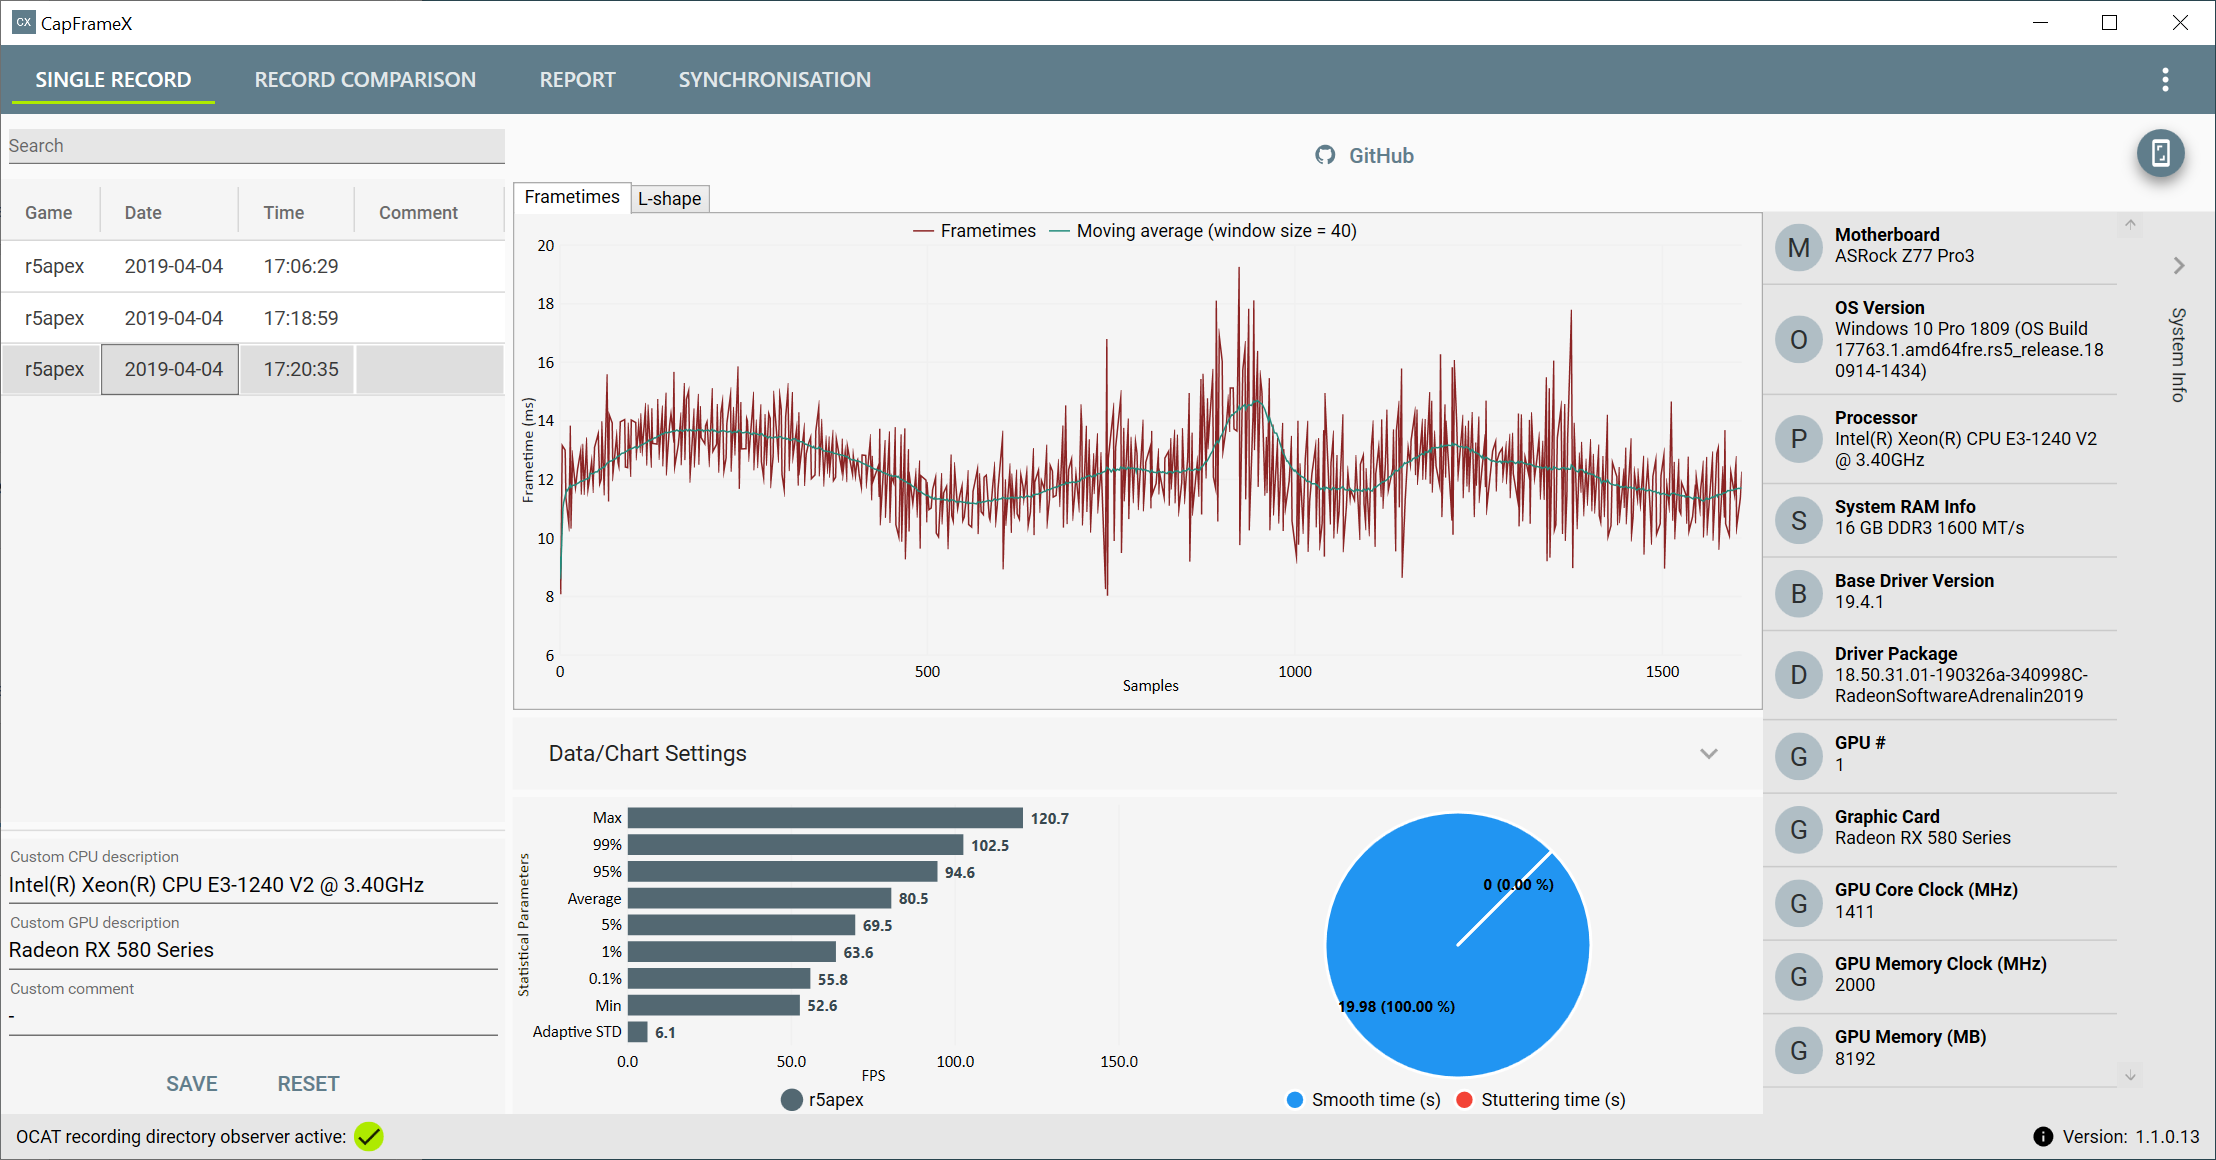The width and height of the screenshot is (2216, 1160).
Task: Click the GPU Memory (MB) 'G' avatar icon
Action: coord(1798,1050)
